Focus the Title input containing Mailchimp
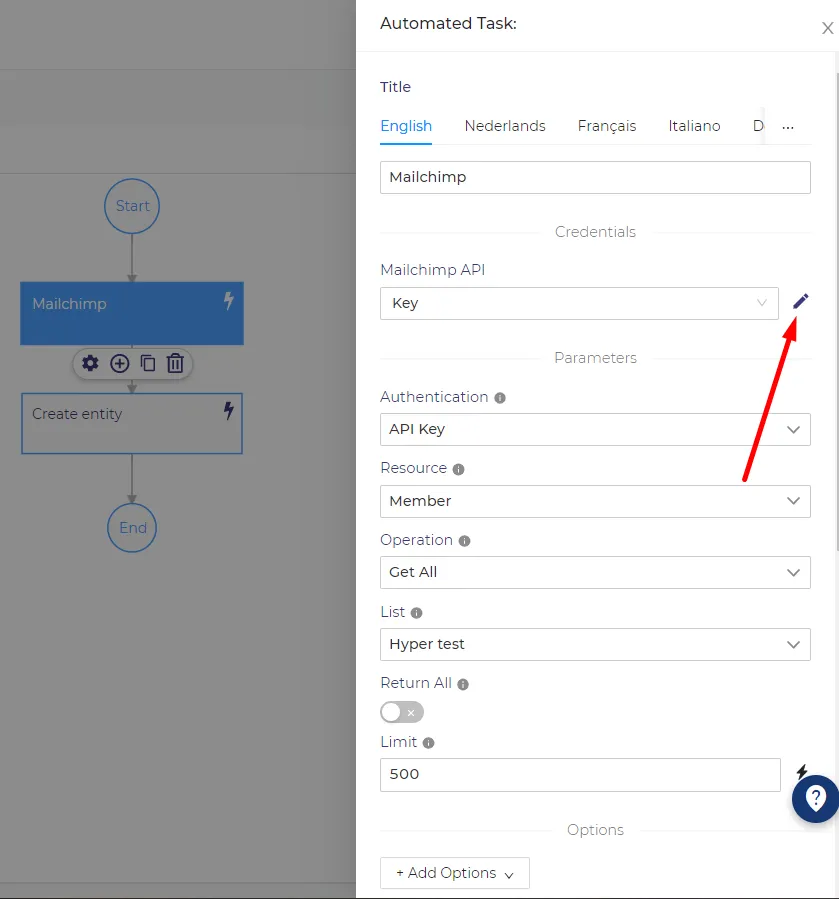 coord(595,177)
